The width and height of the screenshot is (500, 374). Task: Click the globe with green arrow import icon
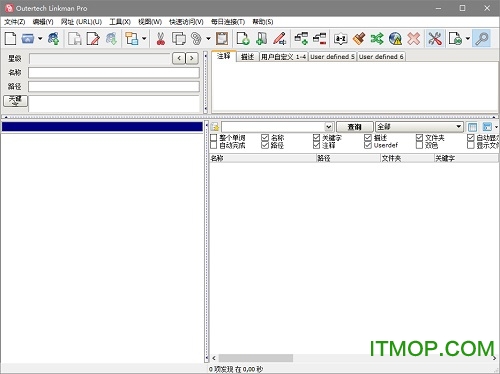[53, 39]
